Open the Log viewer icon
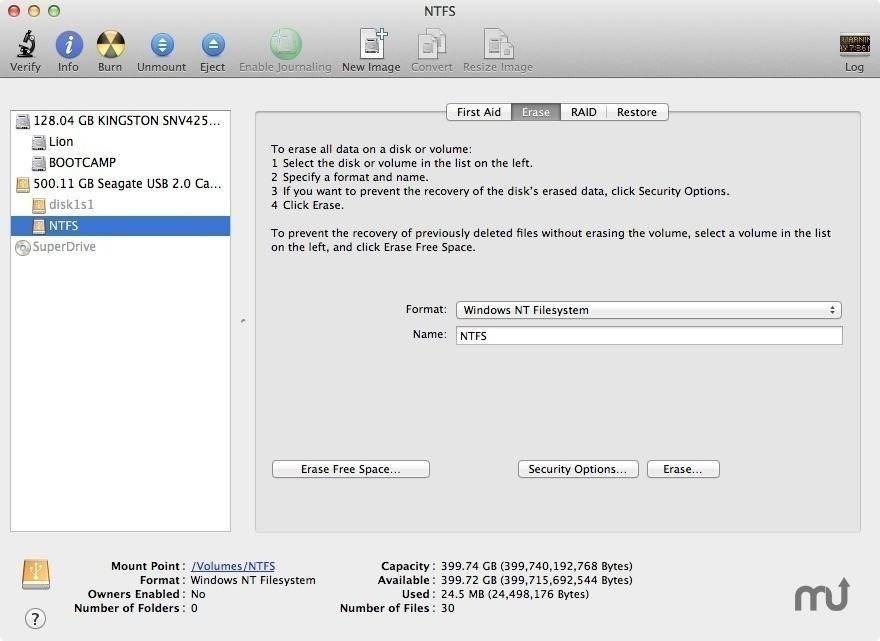Image resolution: width=880 pixels, height=641 pixels. click(854, 45)
